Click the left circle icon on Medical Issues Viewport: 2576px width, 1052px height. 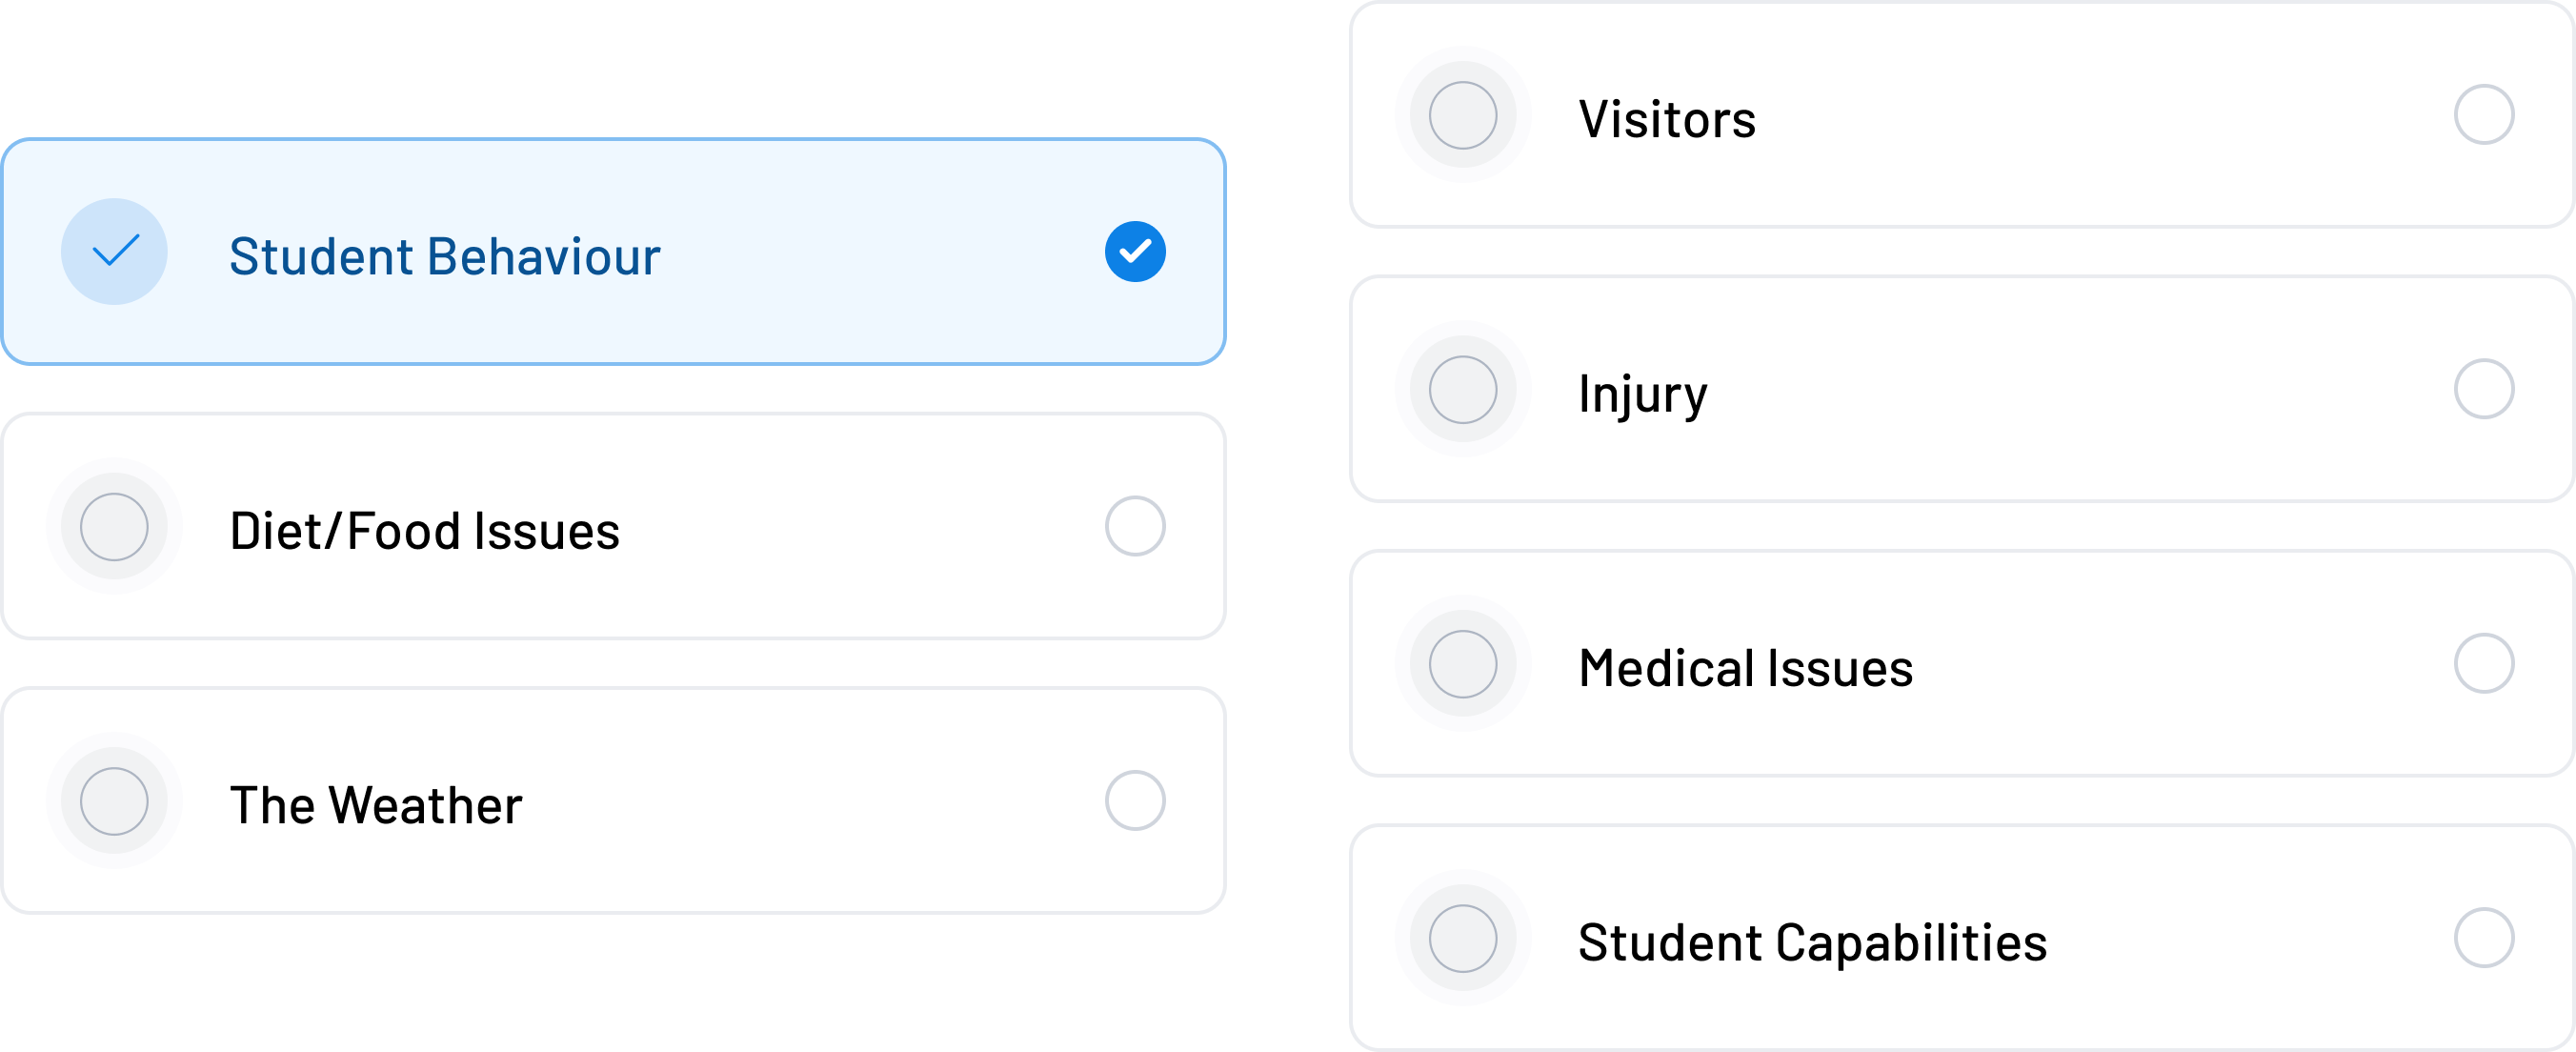(1462, 663)
